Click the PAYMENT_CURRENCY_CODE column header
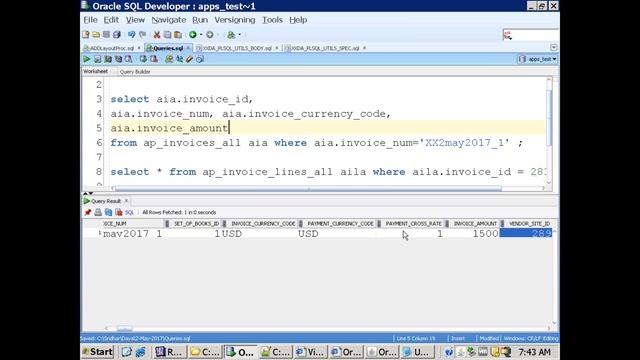This screenshot has height=360, width=640. point(340,224)
